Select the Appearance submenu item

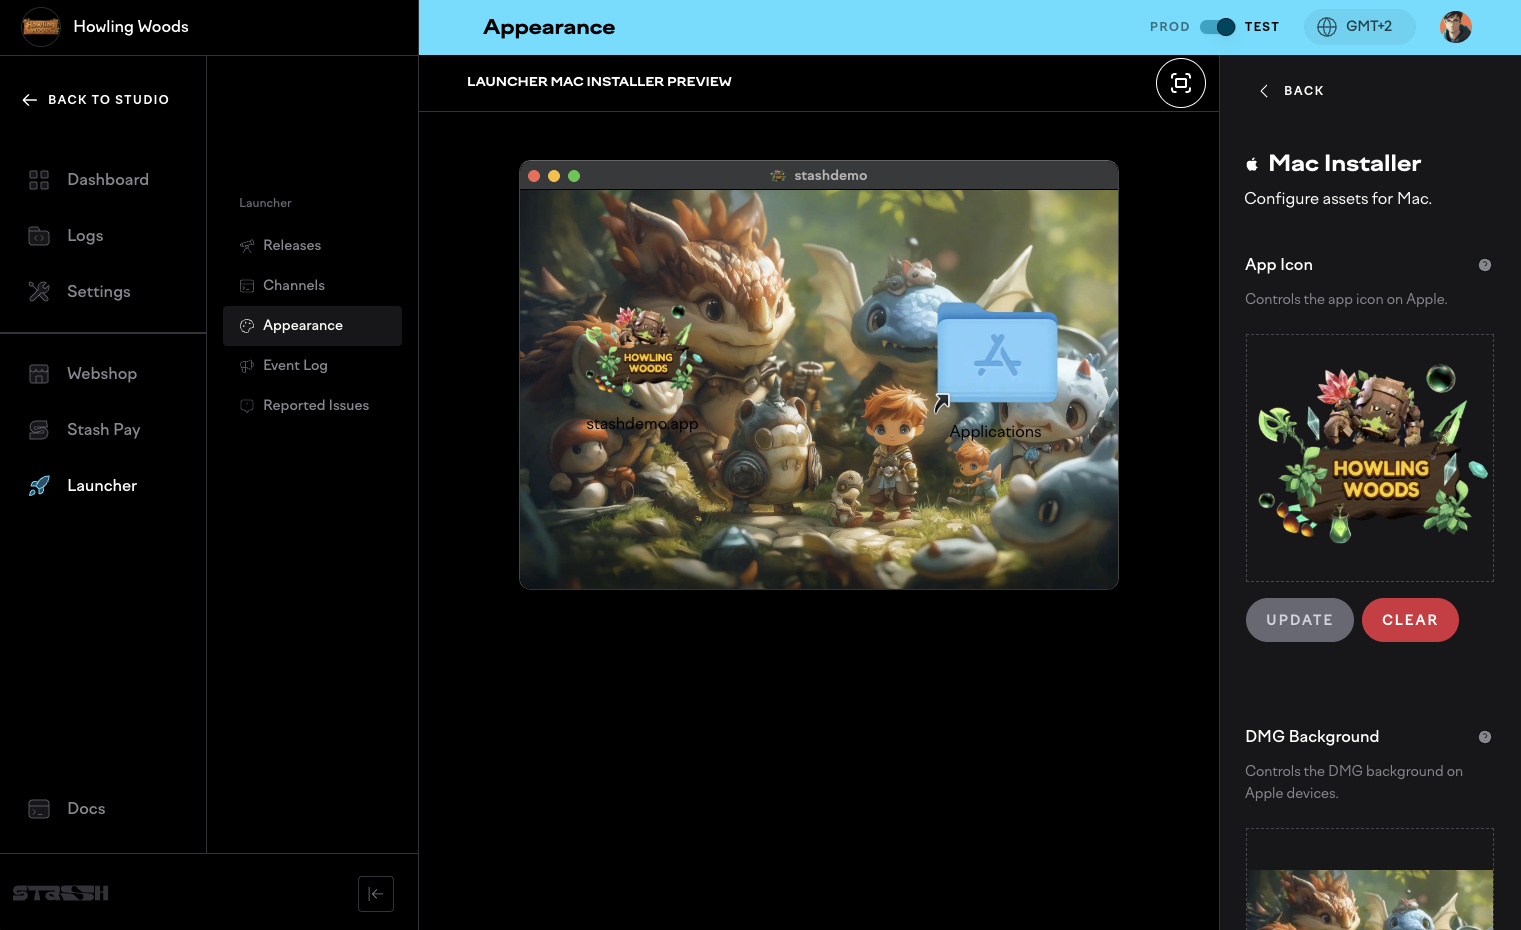[x=312, y=326]
